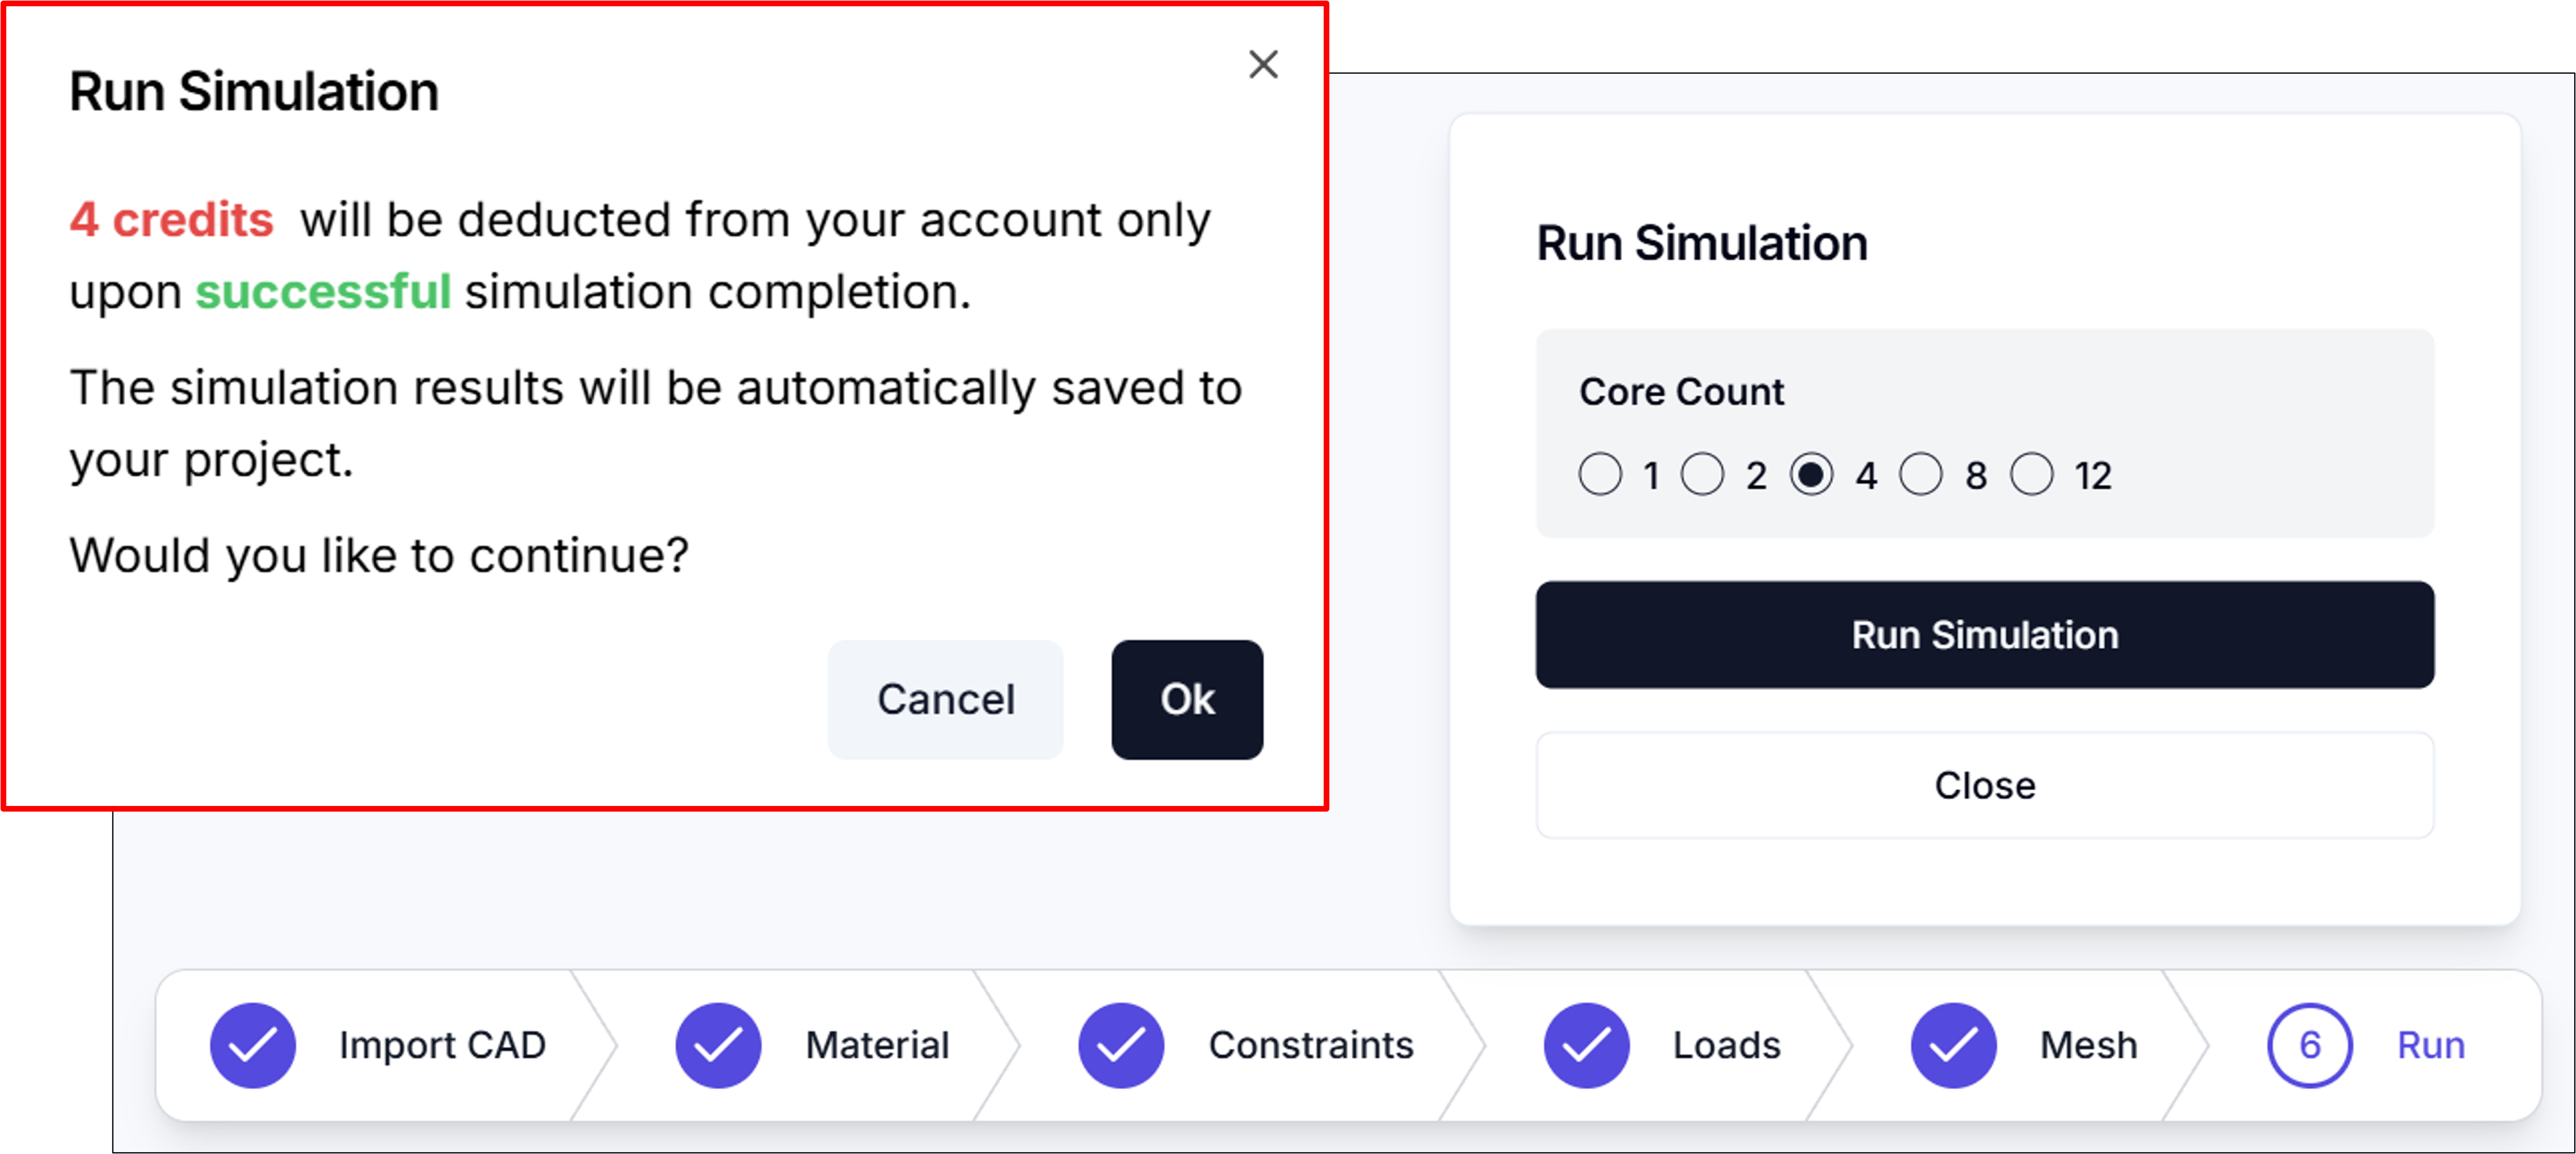Choose 12 cores radio option
The height and width of the screenshot is (1154, 2576).
click(x=2031, y=474)
